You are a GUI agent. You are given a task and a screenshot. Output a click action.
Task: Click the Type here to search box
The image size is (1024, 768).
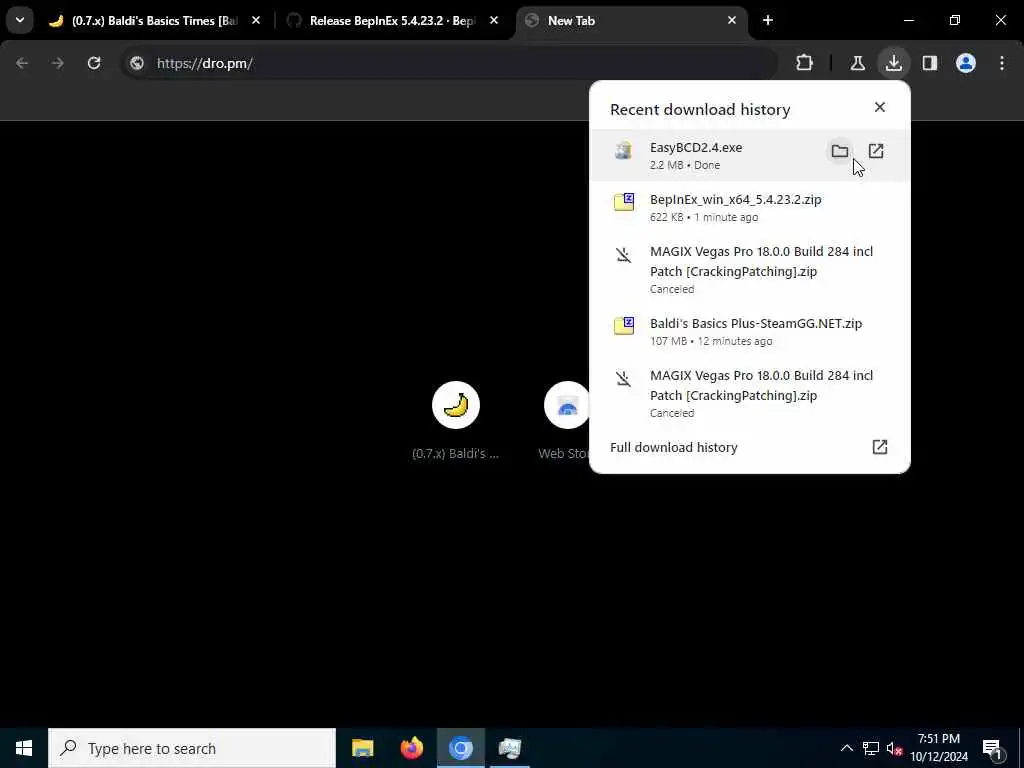tap(192, 748)
